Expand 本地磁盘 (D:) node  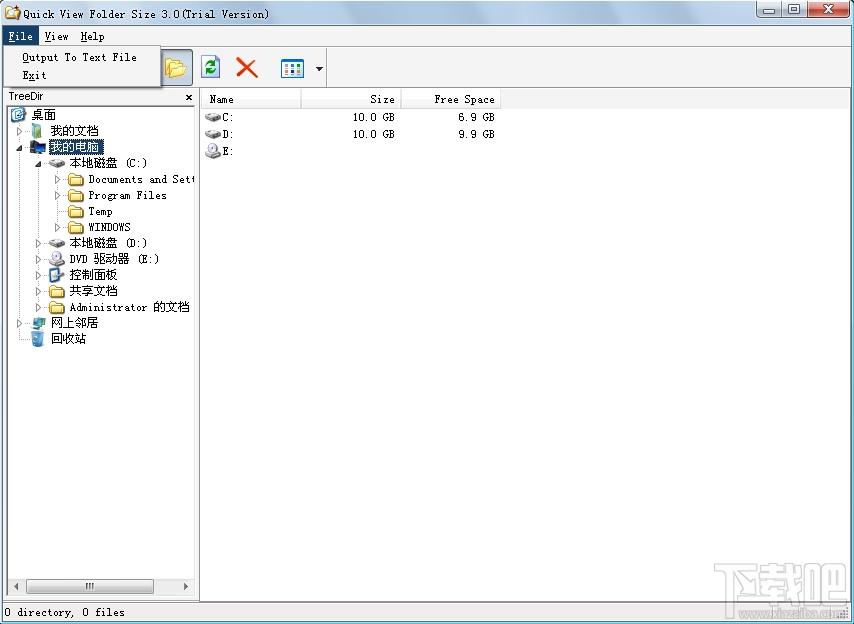click(x=38, y=243)
